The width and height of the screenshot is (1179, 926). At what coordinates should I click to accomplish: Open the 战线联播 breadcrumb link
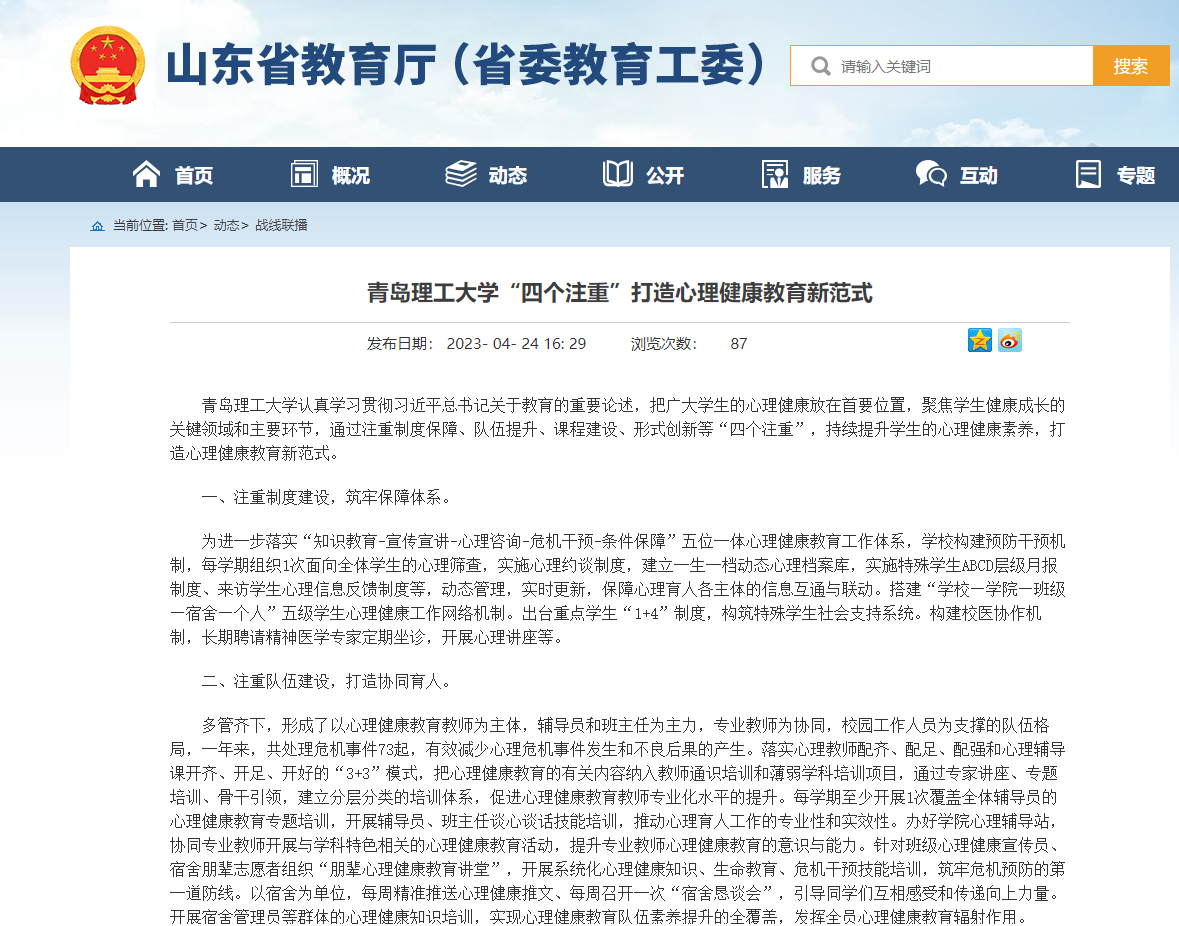click(281, 226)
